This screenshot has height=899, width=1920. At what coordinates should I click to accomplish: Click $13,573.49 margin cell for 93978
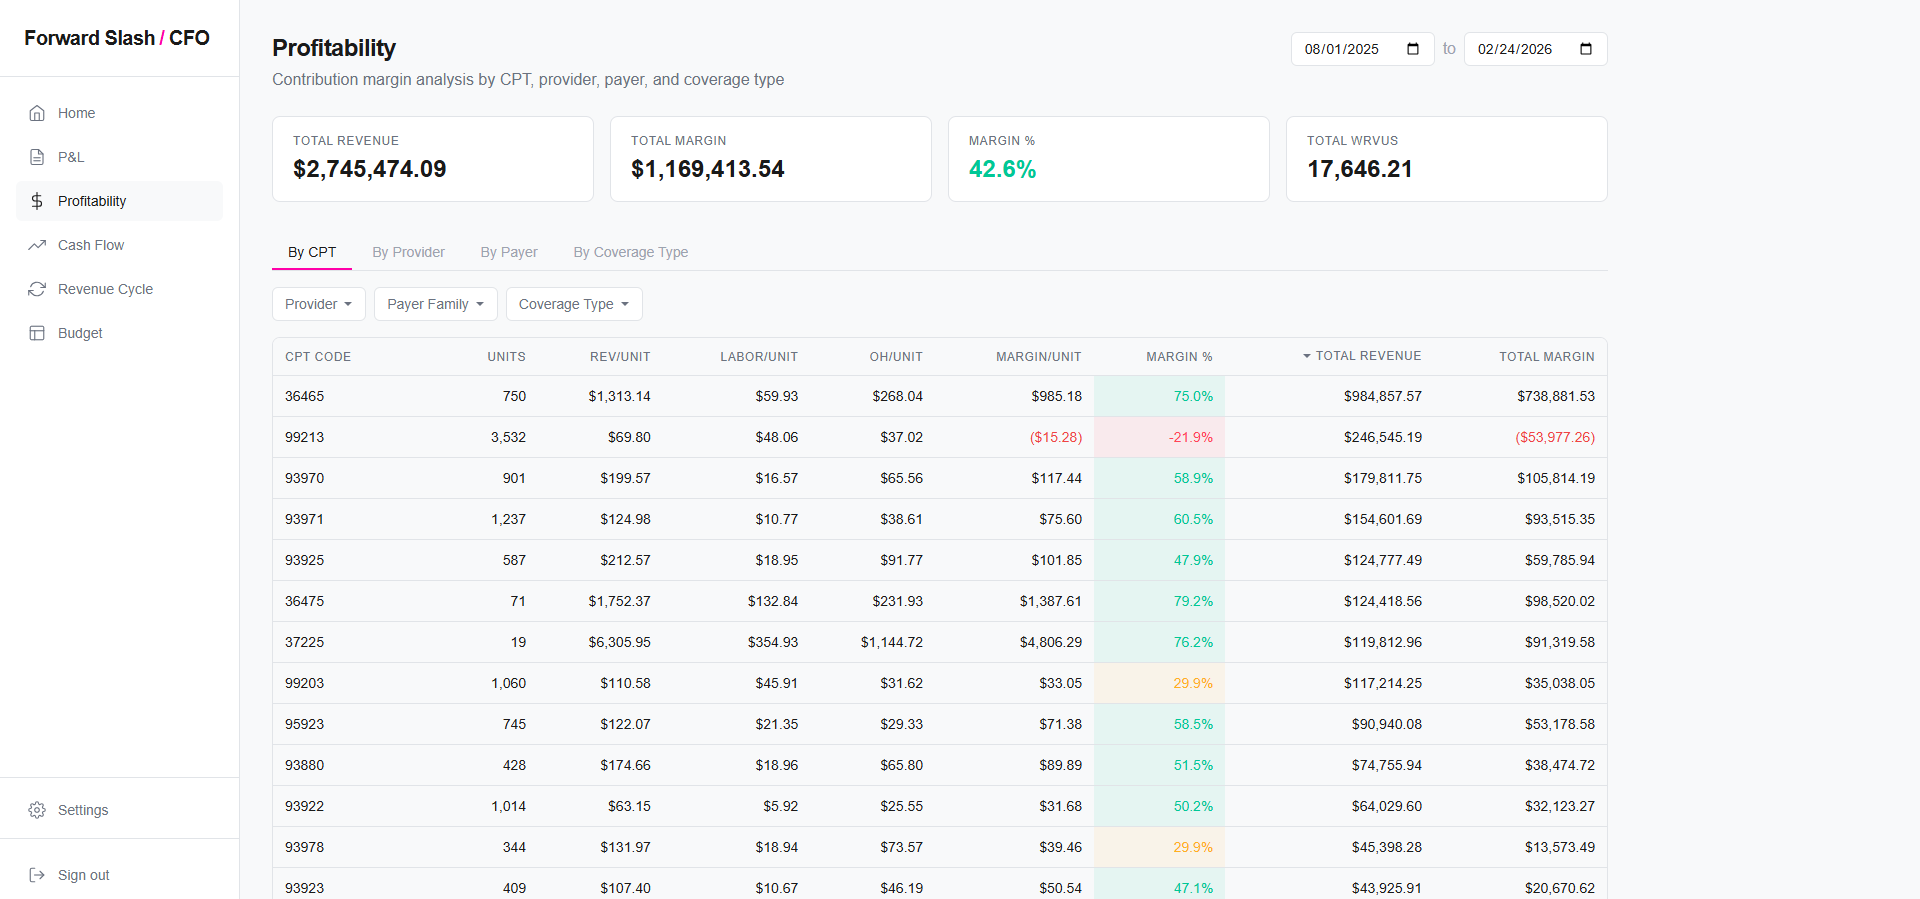[x=1560, y=847]
